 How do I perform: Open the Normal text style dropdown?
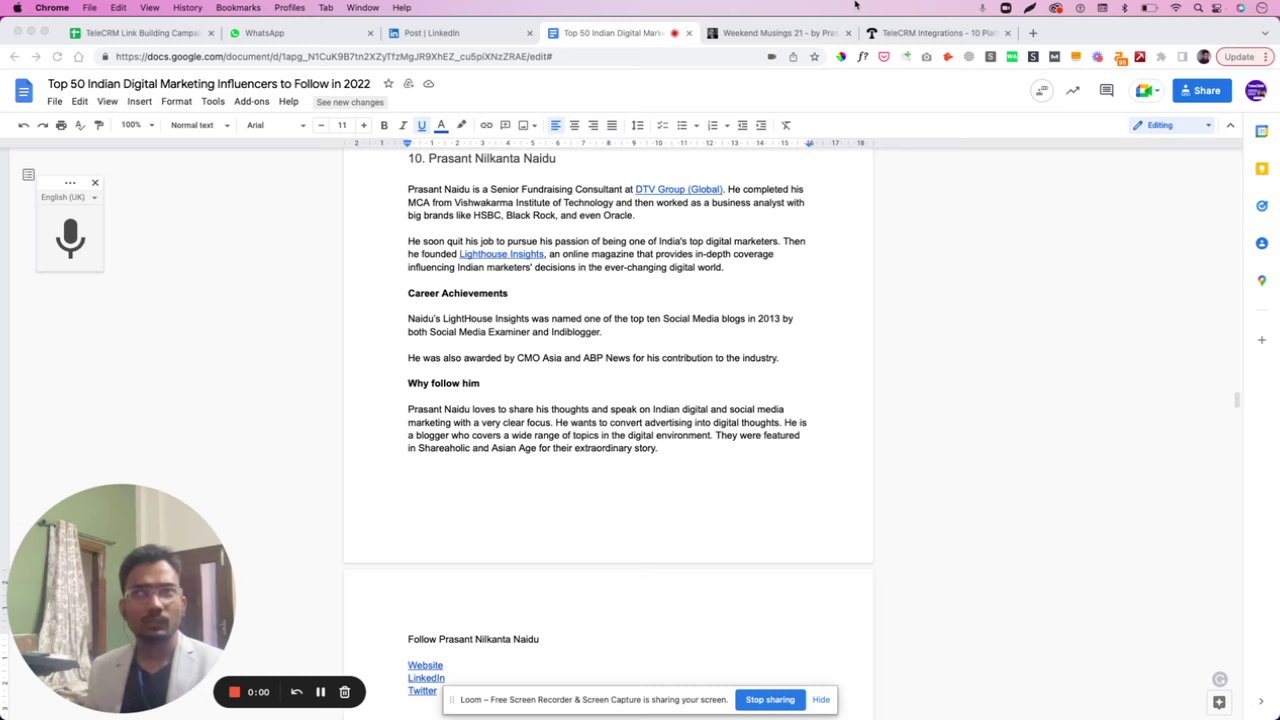pos(200,125)
